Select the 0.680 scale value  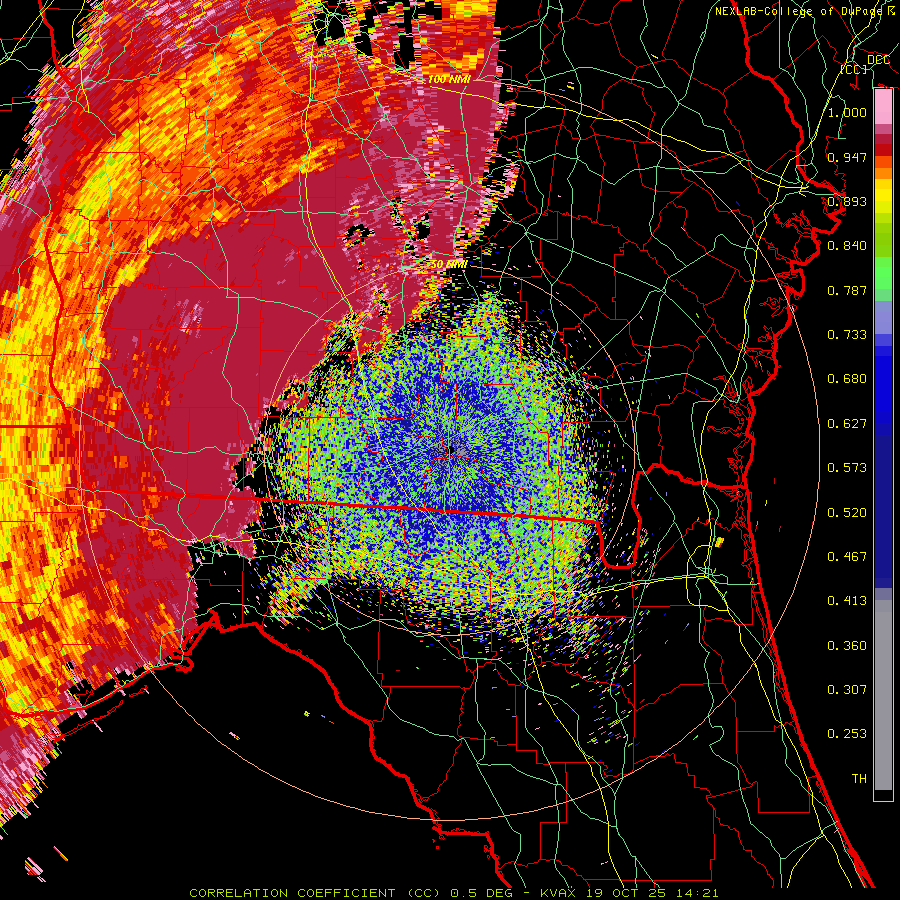point(847,379)
